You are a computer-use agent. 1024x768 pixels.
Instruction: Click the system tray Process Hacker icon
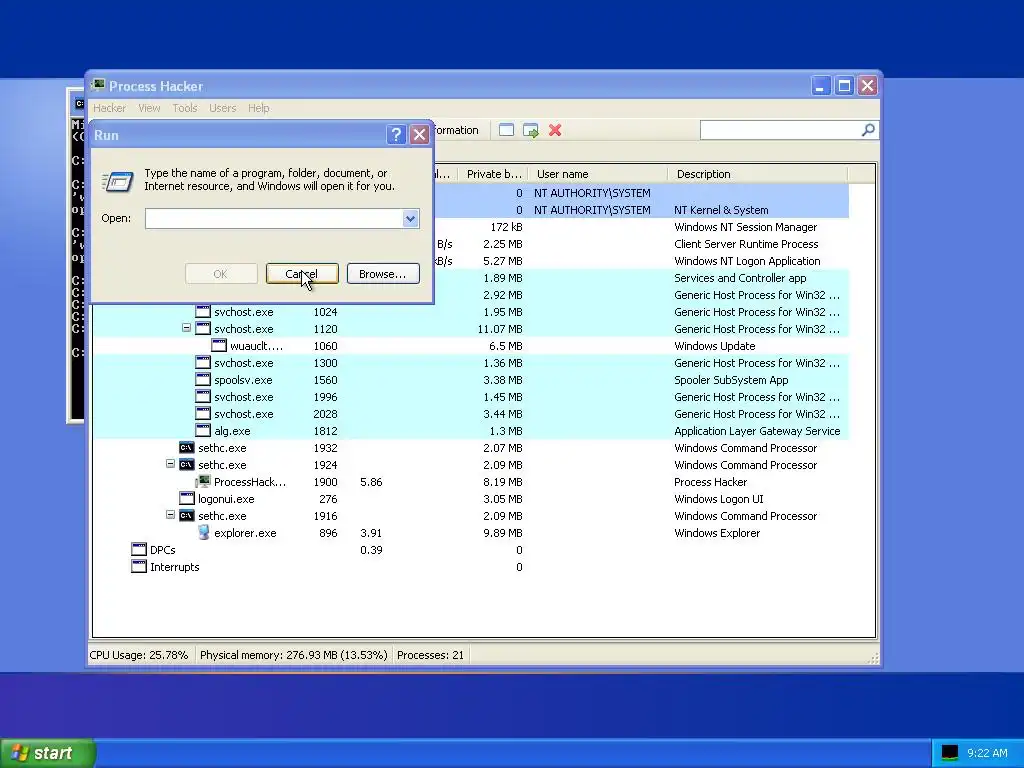[950, 752]
